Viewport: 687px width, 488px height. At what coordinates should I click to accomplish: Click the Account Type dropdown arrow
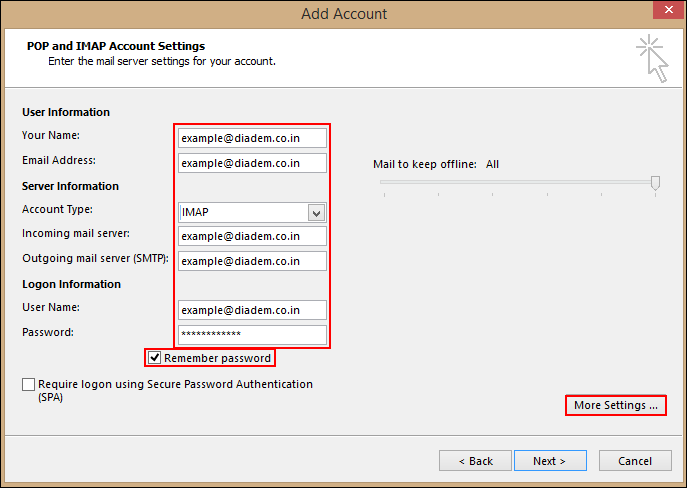pos(316,212)
